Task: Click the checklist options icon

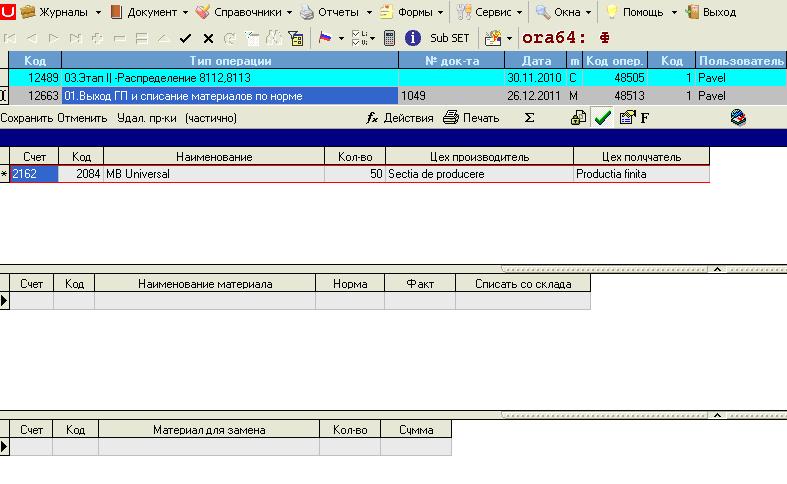Action: click(x=359, y=38)
